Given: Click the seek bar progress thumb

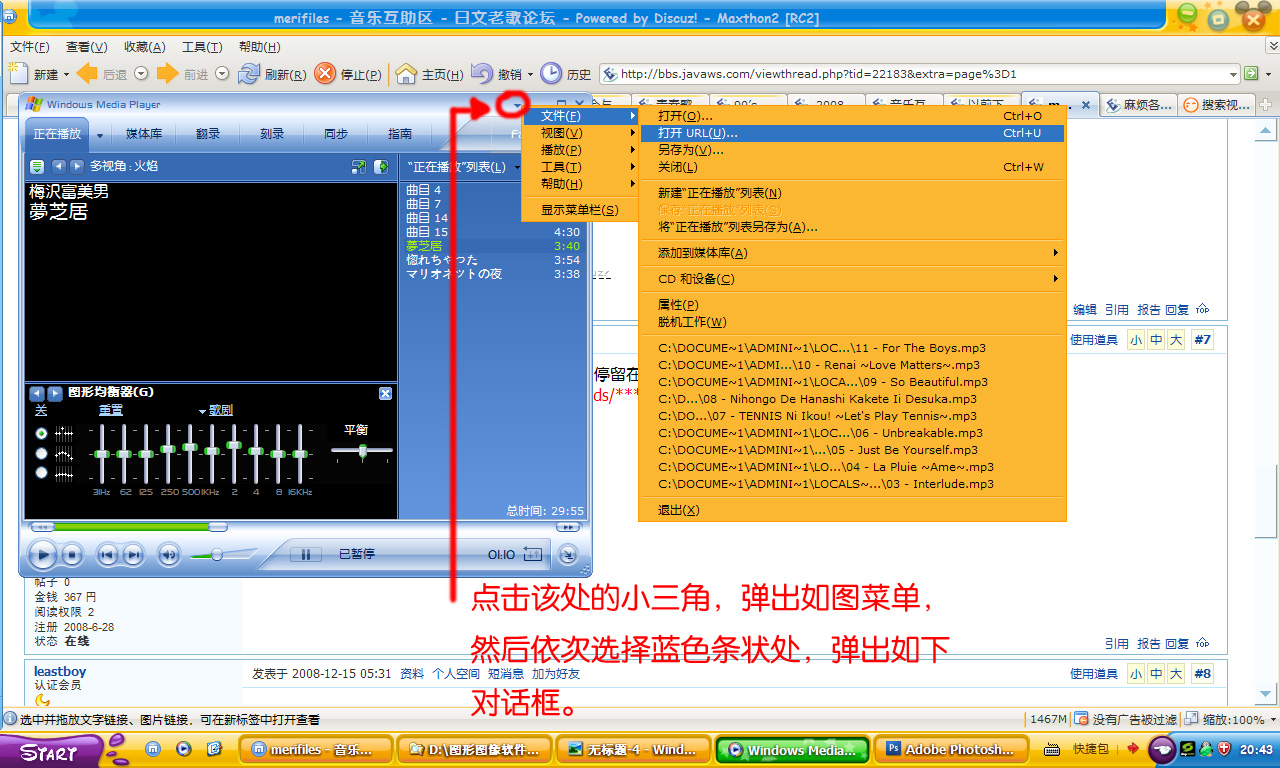Looking at the screenshot, I should click(x=216, y=526).
